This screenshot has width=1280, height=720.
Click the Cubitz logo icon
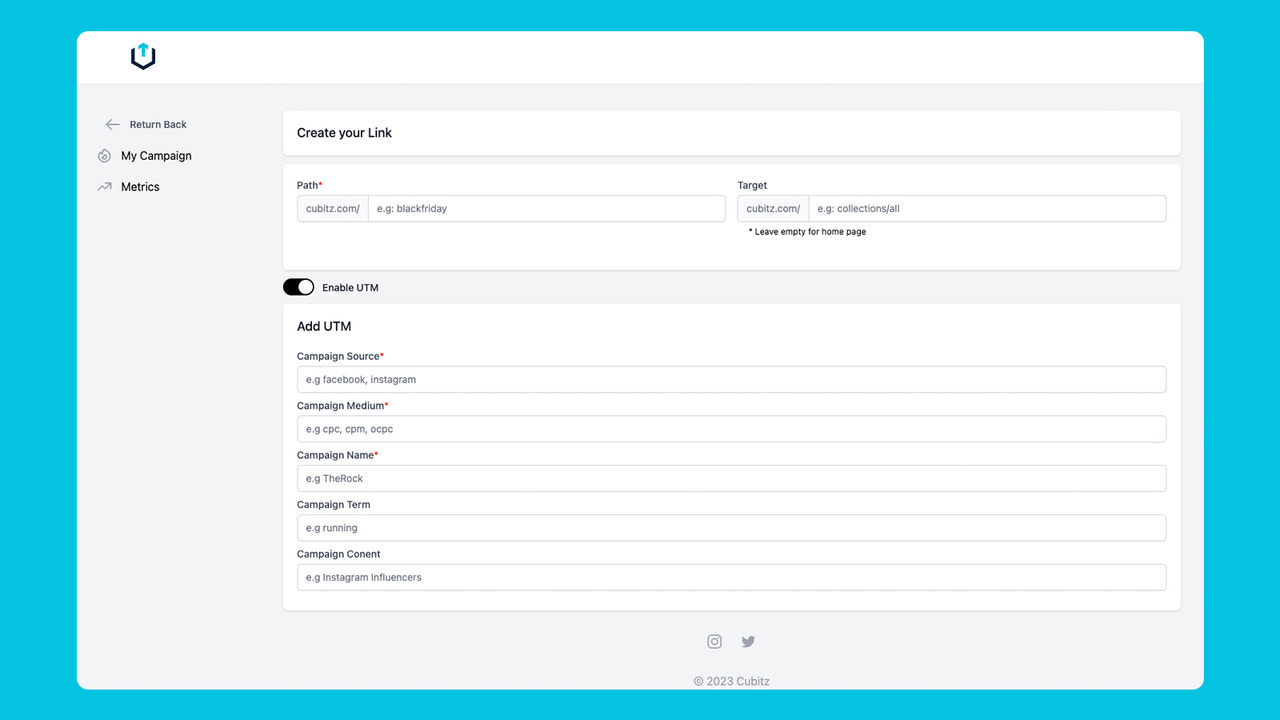(143, 57)
